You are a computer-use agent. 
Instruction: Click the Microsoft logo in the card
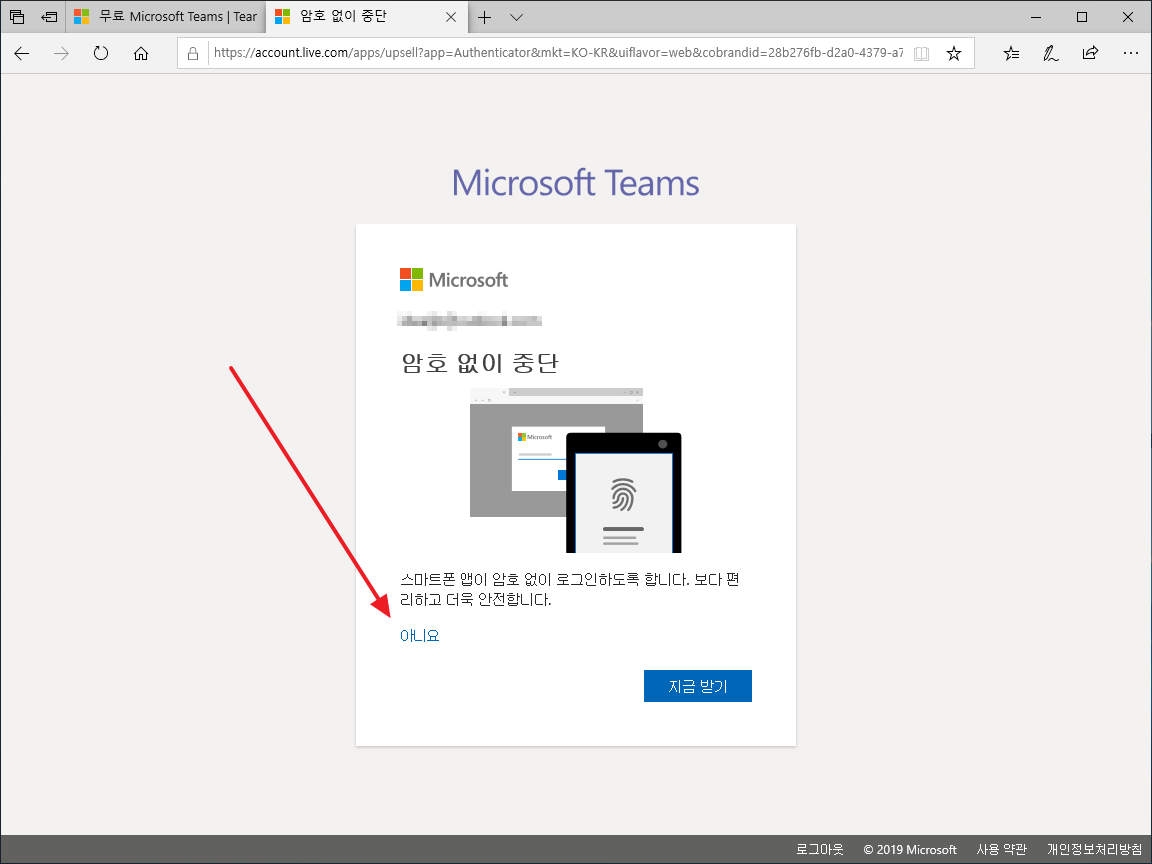(x=454, y=280)
